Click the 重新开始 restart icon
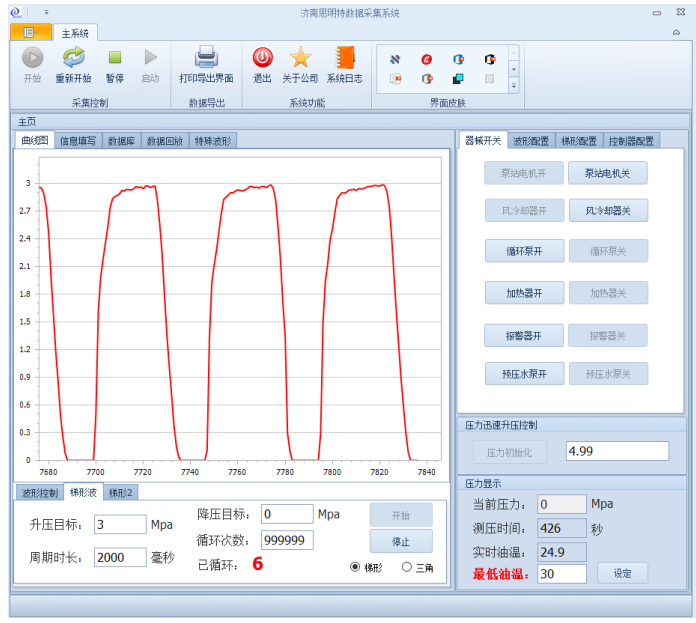 [x=73, y=58]
